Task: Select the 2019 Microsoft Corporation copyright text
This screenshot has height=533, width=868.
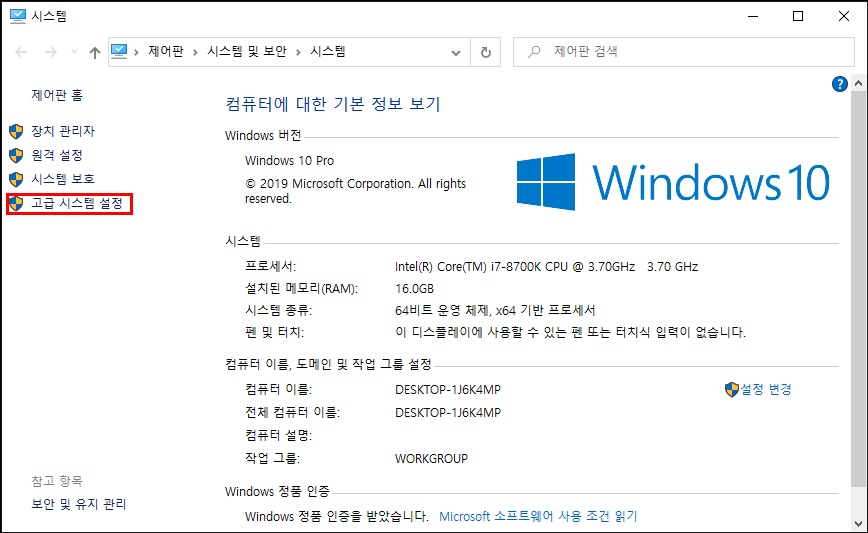Action: click(x=355, y=191)
